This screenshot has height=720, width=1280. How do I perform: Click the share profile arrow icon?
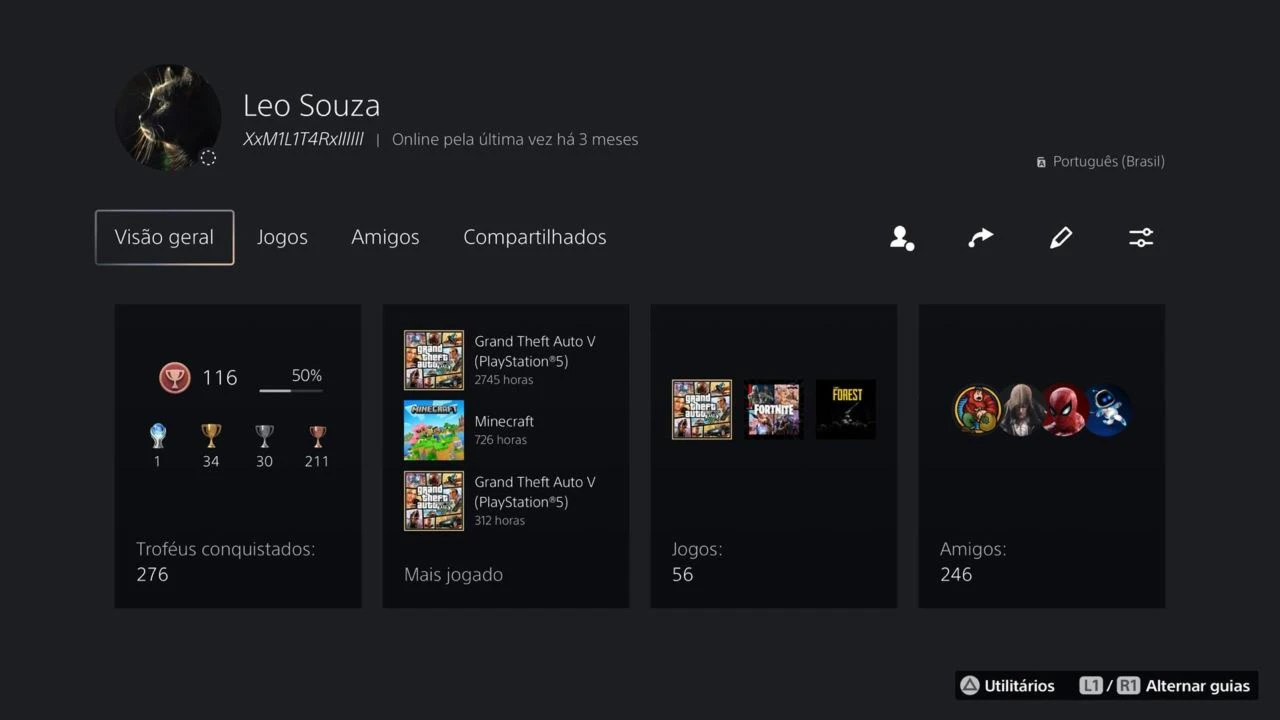(x=981, y=238)
